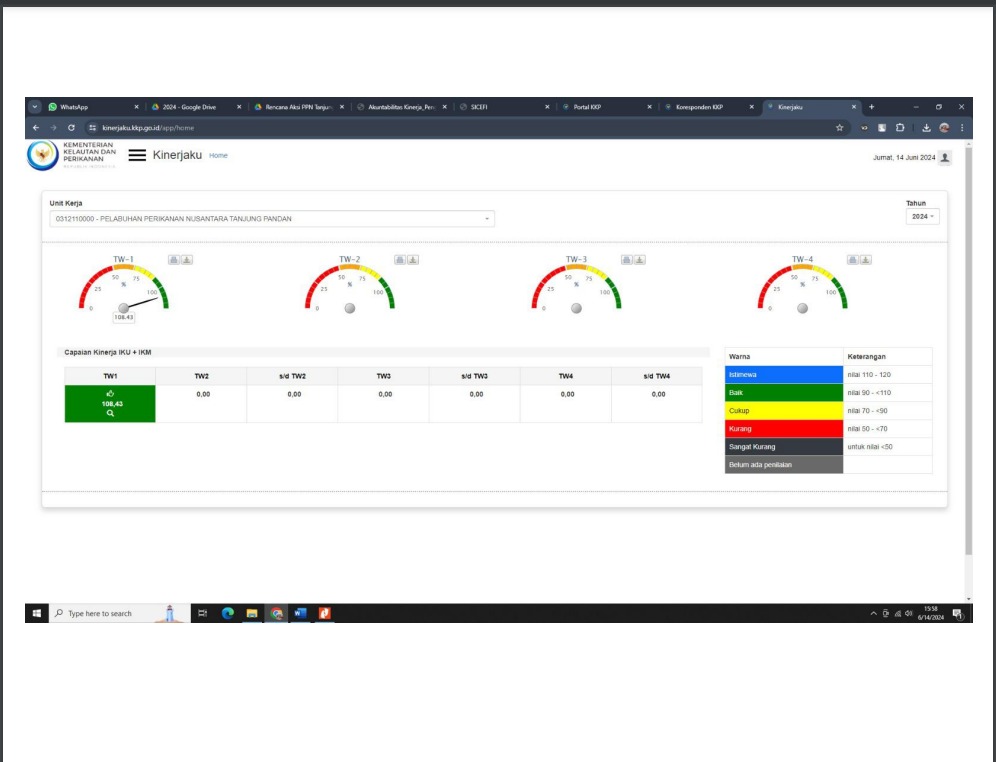Image resolution: width=996 pixels, height=762 pixels.
Task: Reload the page in the browser
Action: pyautogui.click(x=71, y=128)
